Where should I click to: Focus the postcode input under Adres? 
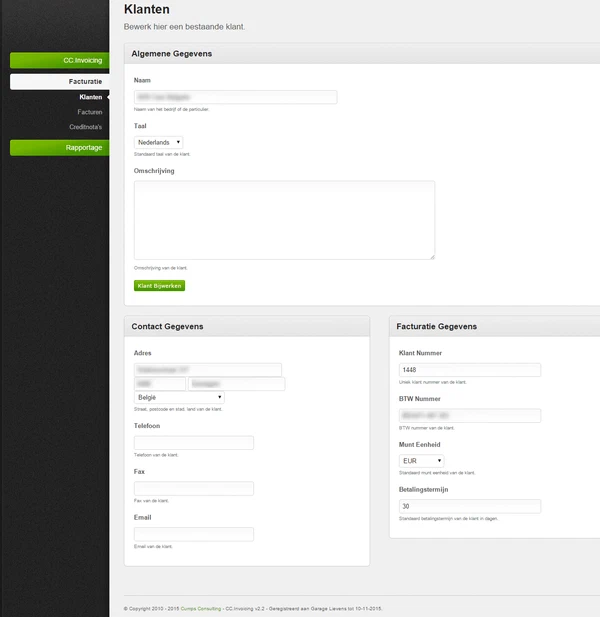click(160, 384)
